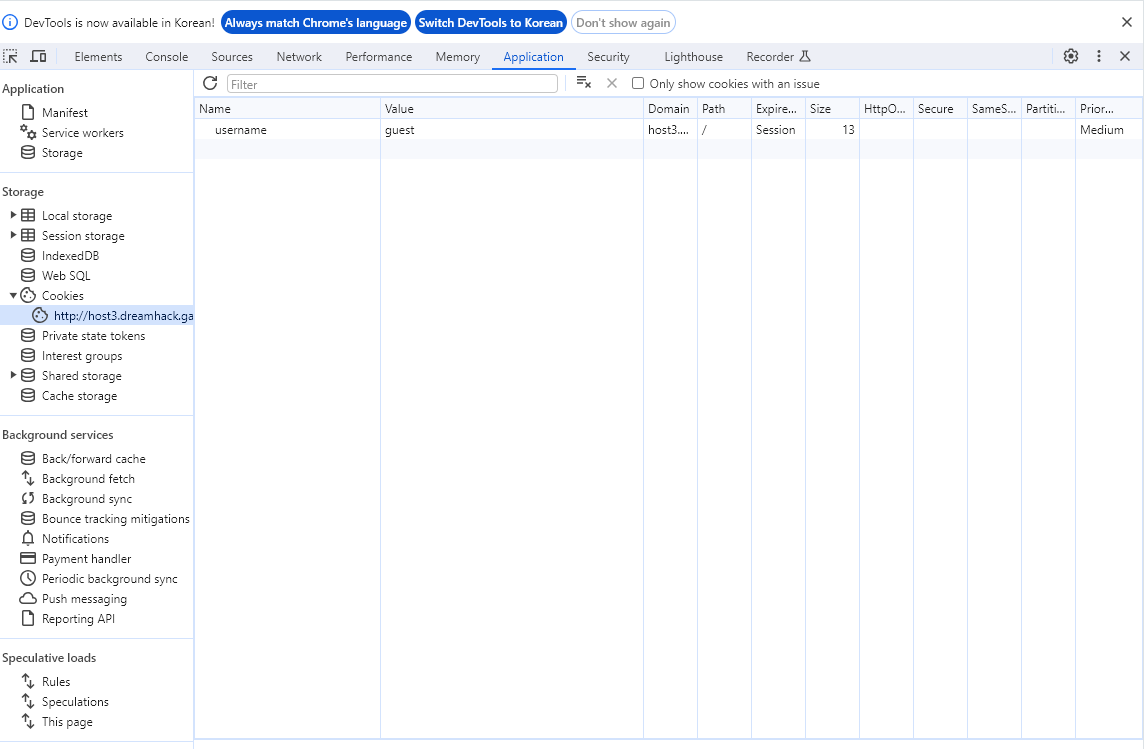Select Rules under Speculative loads

coord(56,681)
